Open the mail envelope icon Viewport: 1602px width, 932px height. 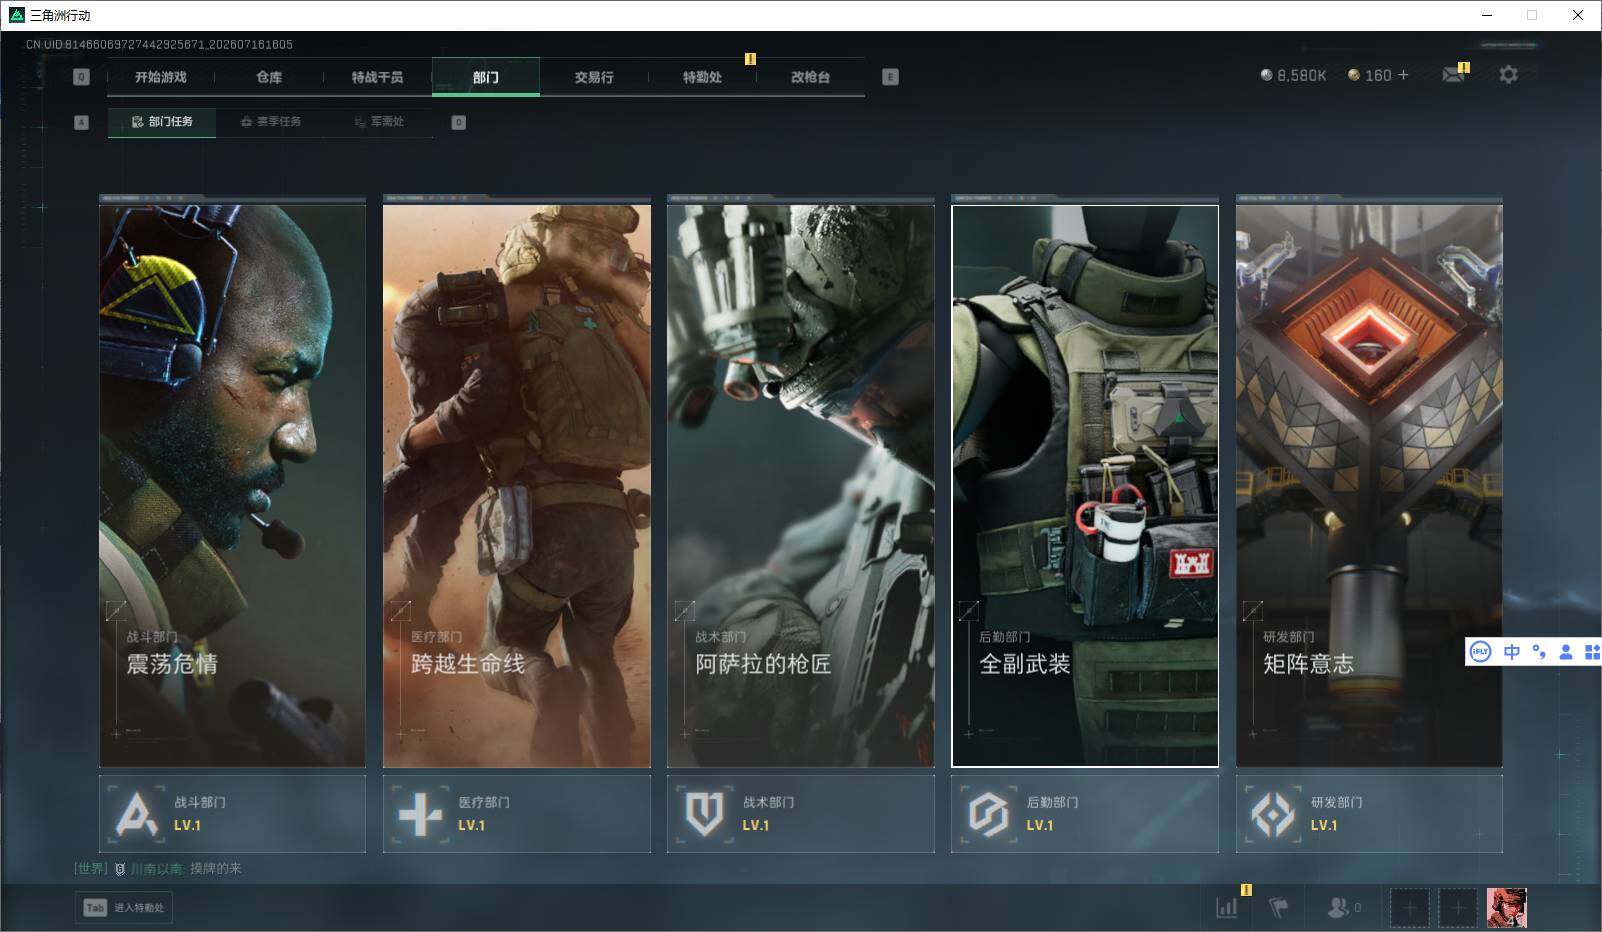click(1454, 75)
